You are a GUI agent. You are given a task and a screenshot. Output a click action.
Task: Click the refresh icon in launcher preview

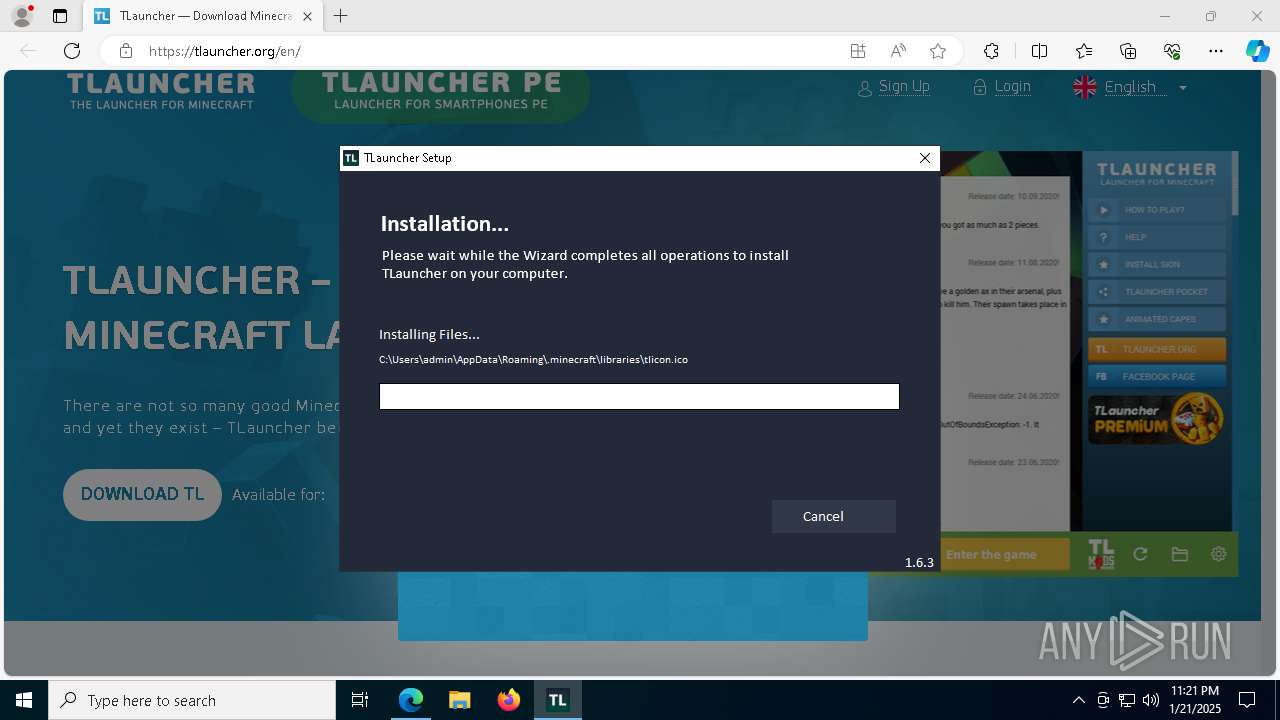pos(1140,554)
